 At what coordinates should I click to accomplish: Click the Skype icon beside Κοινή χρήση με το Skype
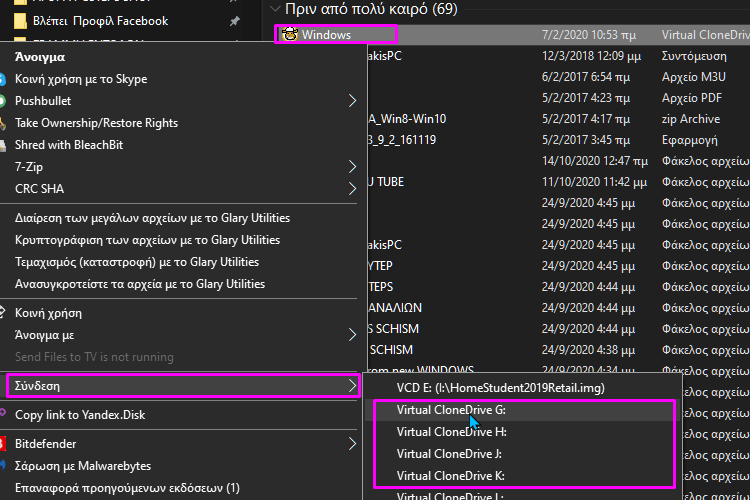2,79
